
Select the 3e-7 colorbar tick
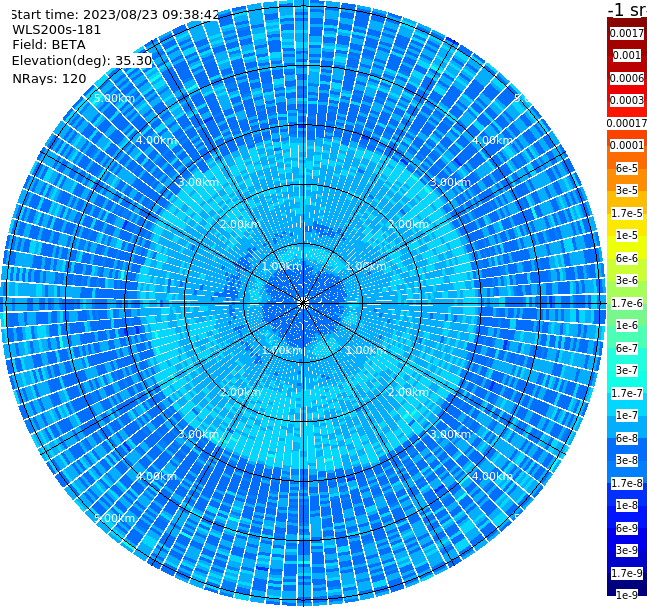(627, 370)
